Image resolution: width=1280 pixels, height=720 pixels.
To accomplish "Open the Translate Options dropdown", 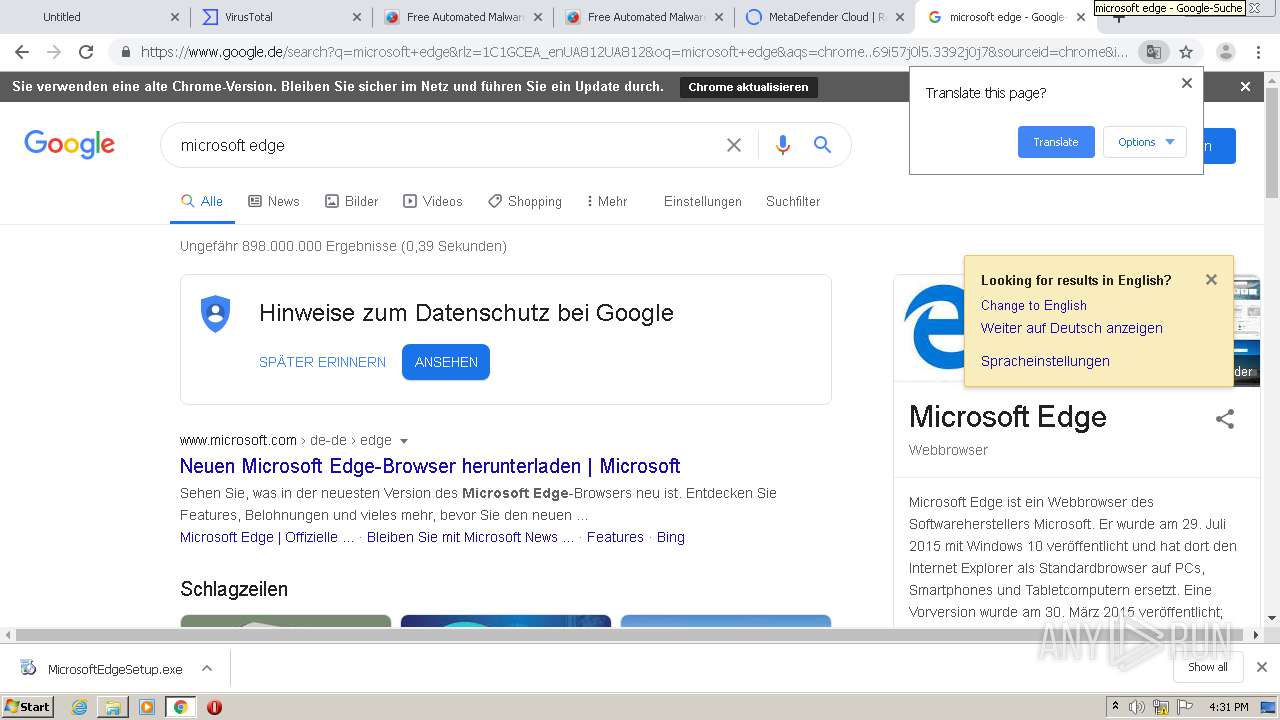I will tap(1145, 142).
